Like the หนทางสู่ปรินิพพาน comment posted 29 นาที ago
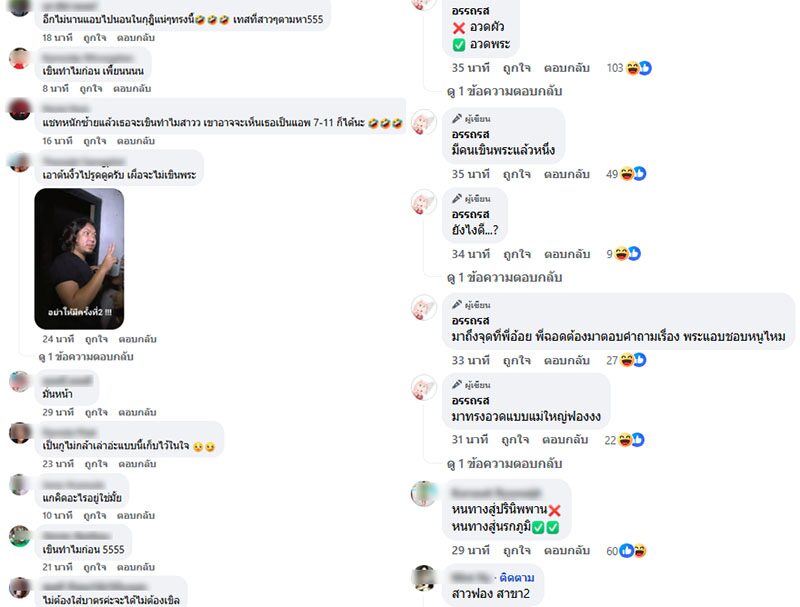 pos(516,550)
